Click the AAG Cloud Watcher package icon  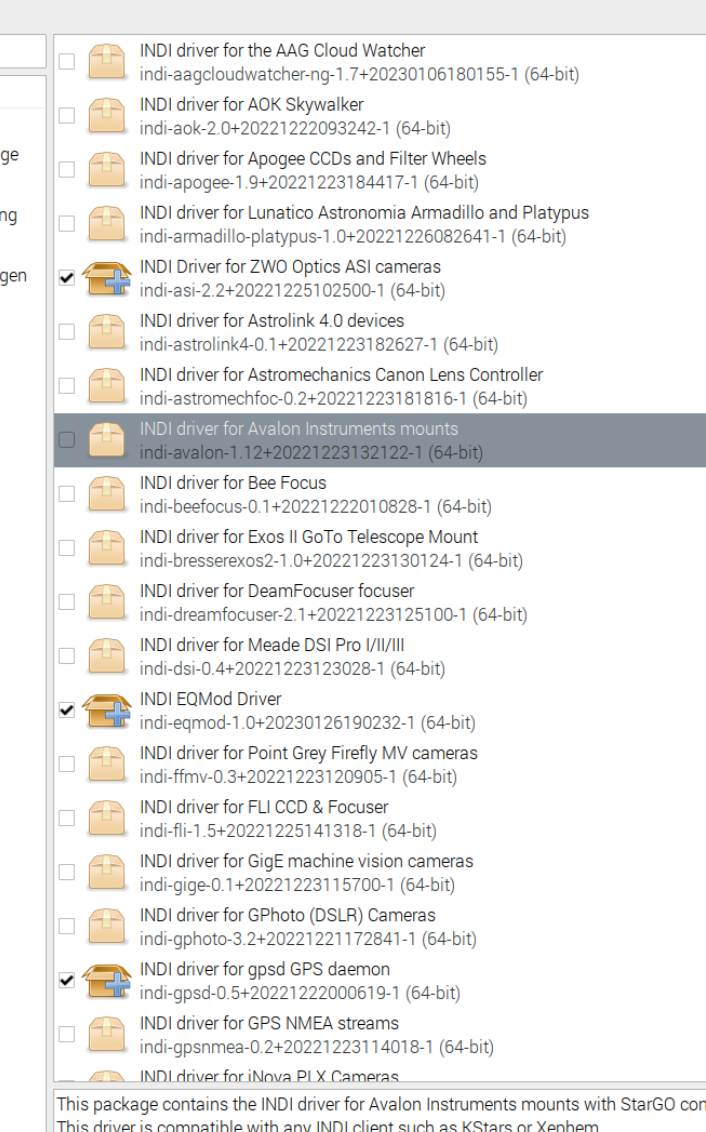(x=107, y=61)
